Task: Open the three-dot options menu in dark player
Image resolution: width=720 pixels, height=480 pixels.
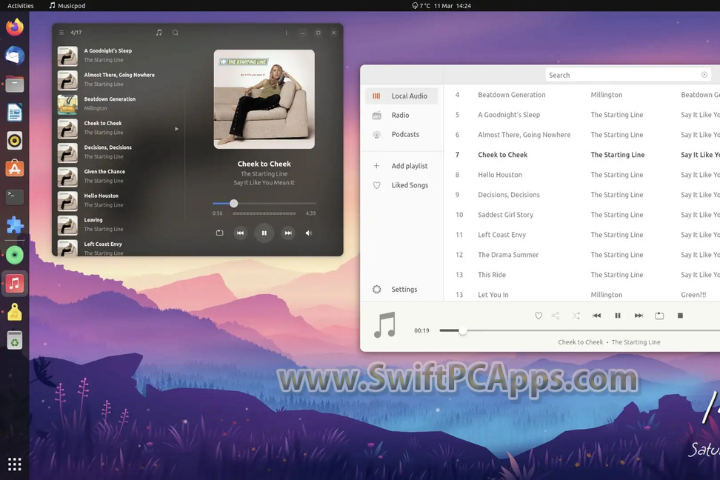Action: (287, 33)
